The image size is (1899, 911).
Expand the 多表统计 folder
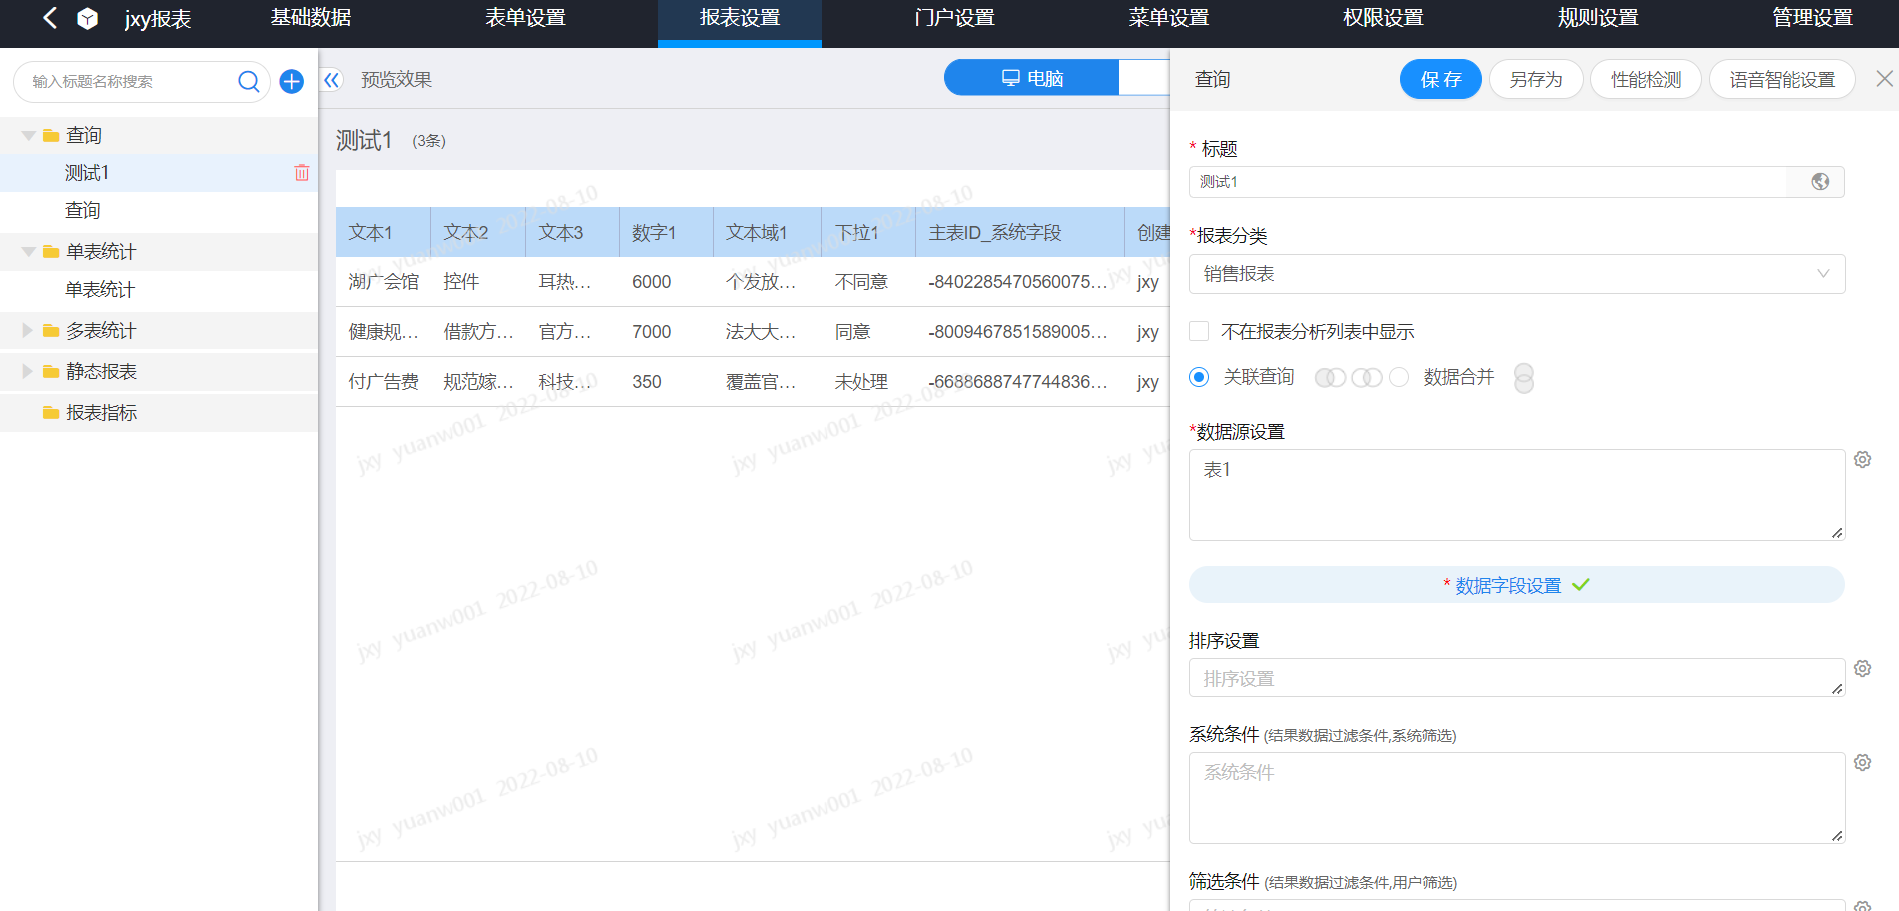(x=27, y=331)
